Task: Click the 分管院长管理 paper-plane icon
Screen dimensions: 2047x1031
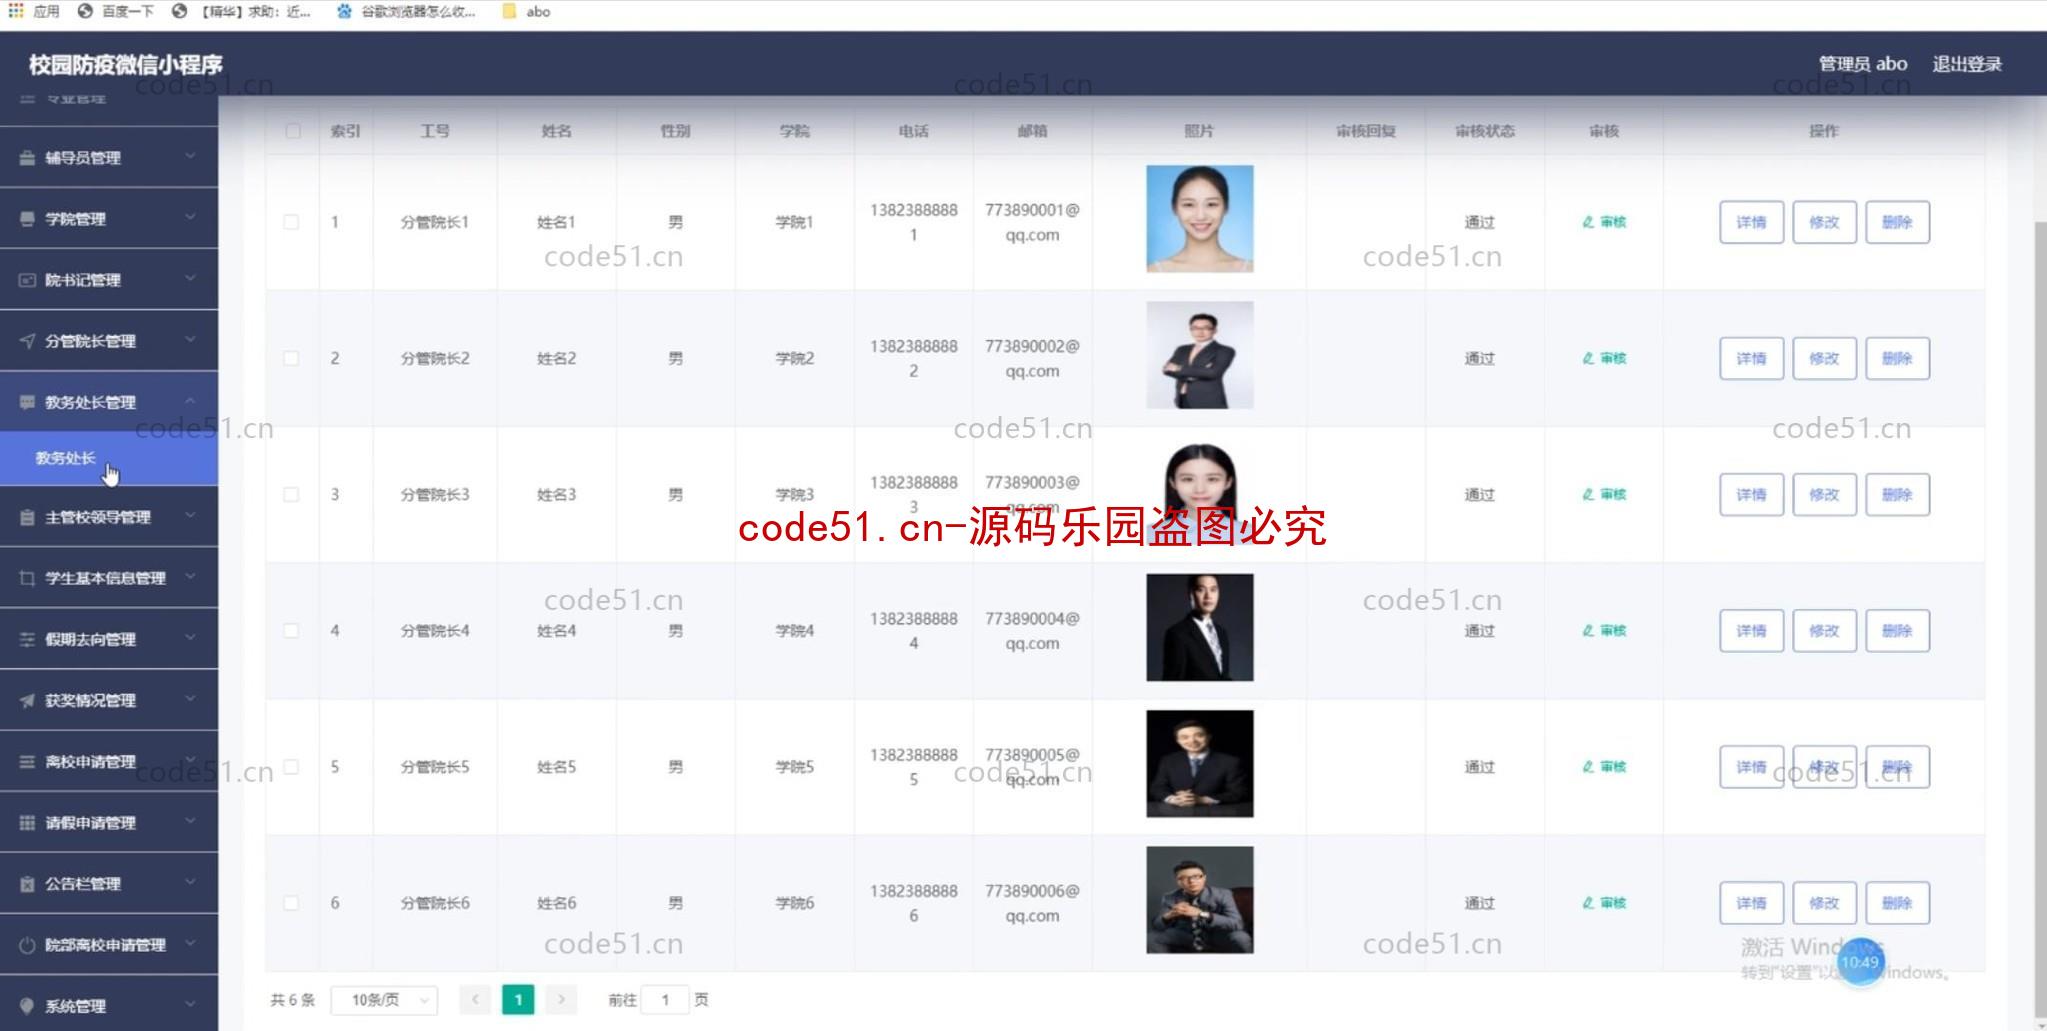Action: coord(28,341)
